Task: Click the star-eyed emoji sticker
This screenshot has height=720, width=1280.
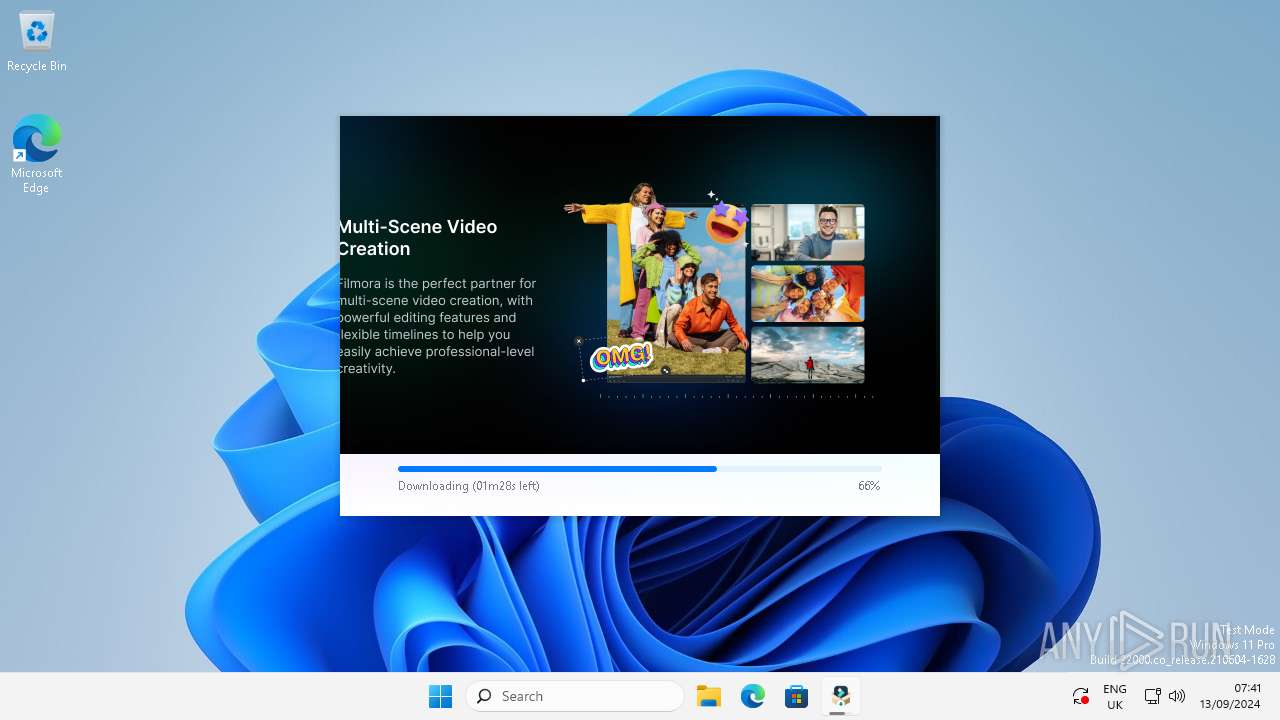Action: (727, 221)
